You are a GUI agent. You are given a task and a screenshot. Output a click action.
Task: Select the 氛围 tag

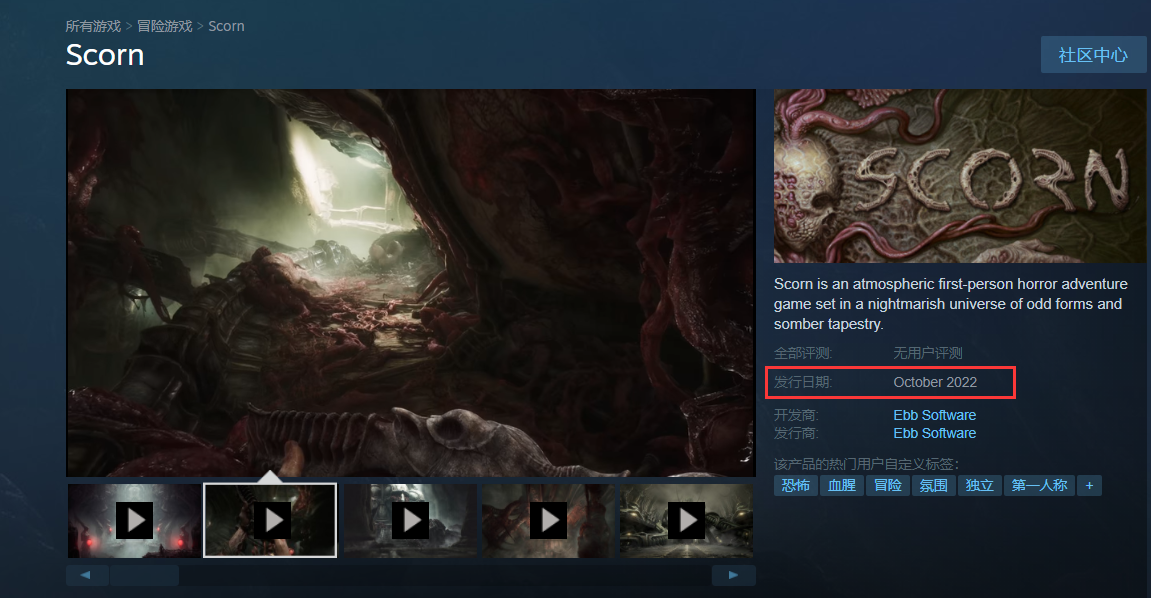tap(934, 486)
